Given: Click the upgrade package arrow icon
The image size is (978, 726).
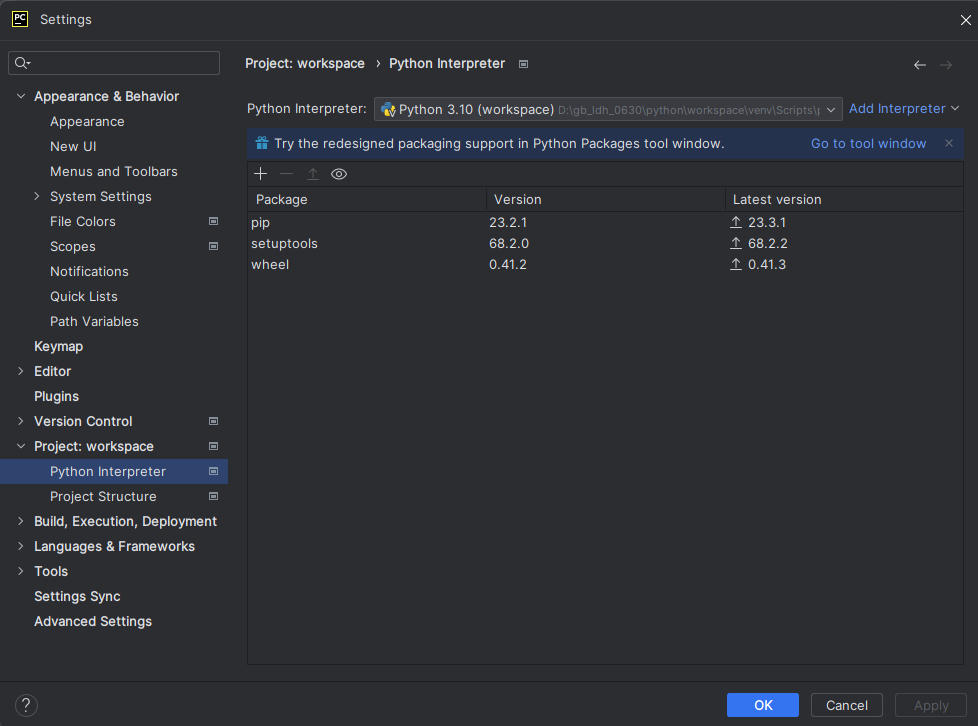Looking at the screenshot, I should click(x=312, y=174).
